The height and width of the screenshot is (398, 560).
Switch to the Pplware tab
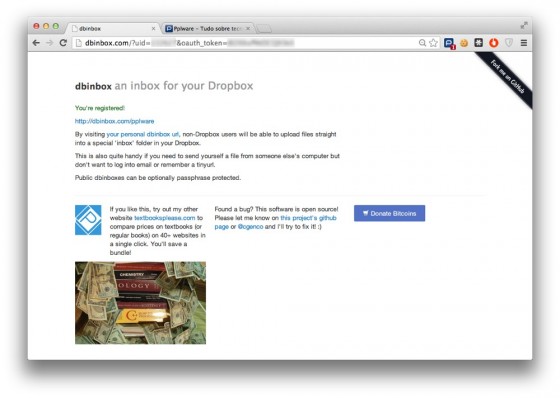point(208,28)
